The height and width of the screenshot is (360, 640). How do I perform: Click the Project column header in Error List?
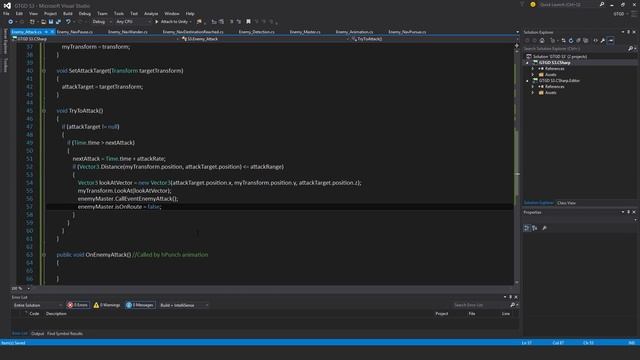coord(442,313)
